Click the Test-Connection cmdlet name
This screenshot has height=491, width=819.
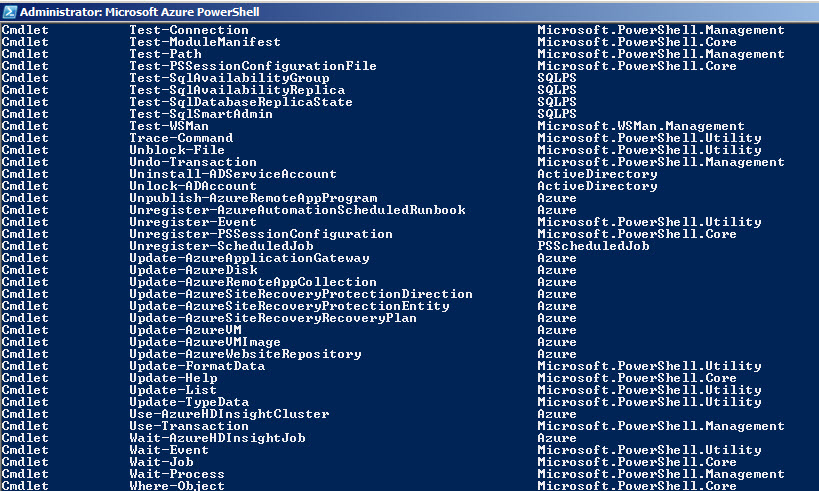pyautogui.click(x=188, y=30)
